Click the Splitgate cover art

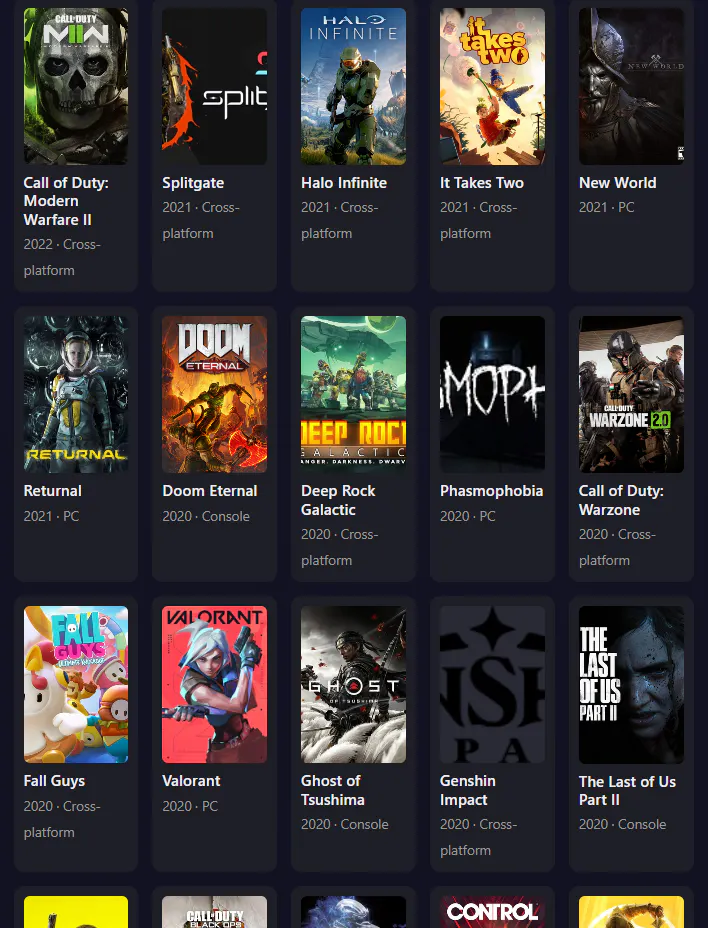click(214, 86)
